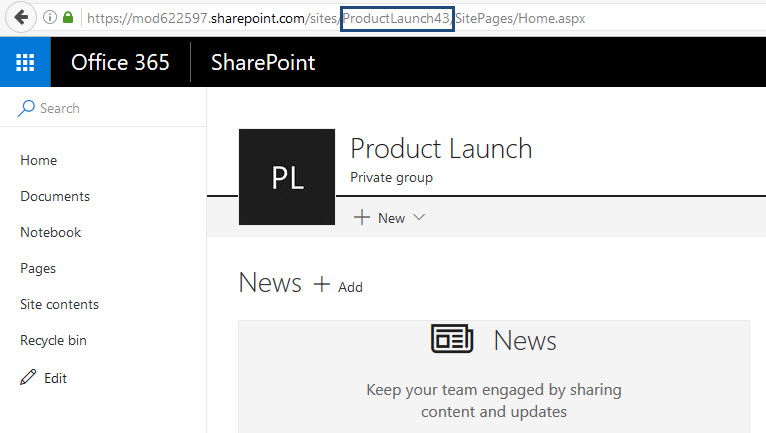Click the Private group label
The height and width of the screenshot is (433, 766).
coord(391,177)
